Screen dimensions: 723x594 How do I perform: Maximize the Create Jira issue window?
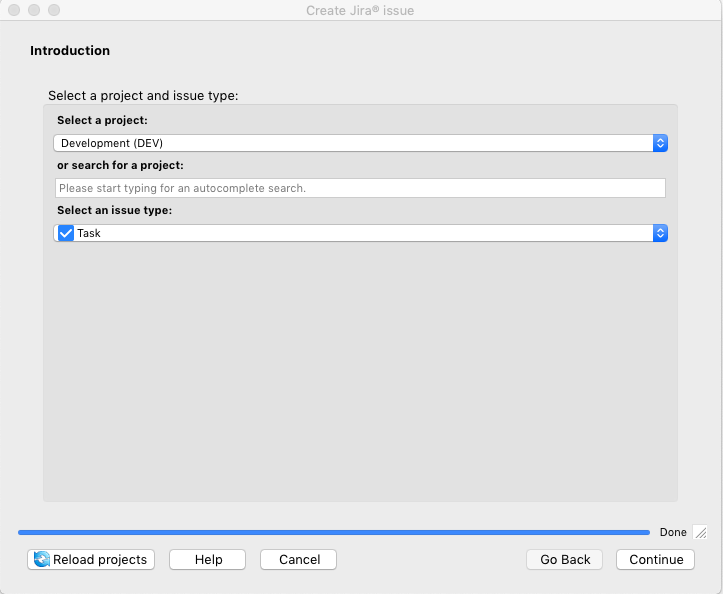[54, 10]
